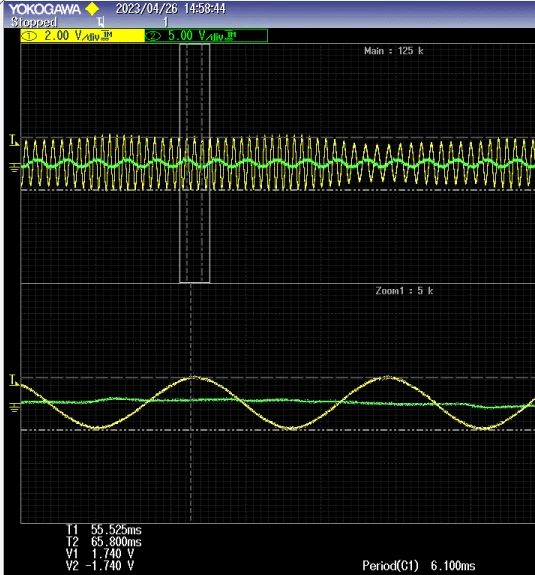The height and width of the screenshot is (575, 535).
Task: Click the Stopped acquisition status
Action: (34, 22)
